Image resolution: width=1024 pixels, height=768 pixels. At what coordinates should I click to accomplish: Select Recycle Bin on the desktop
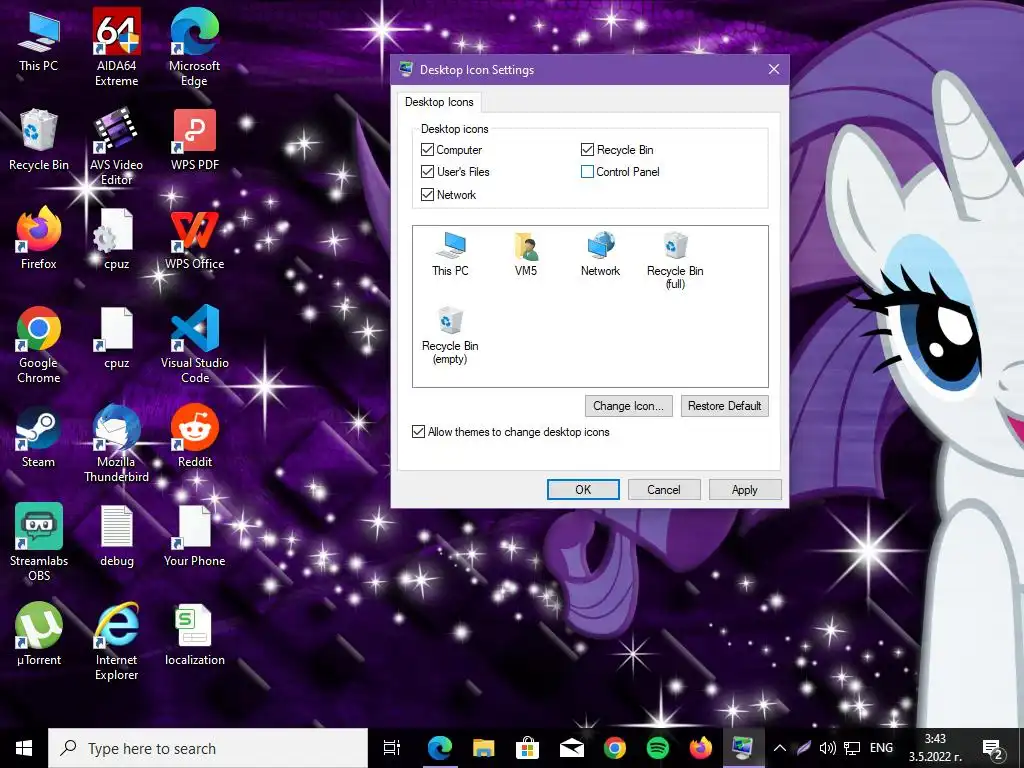(39, 140)
